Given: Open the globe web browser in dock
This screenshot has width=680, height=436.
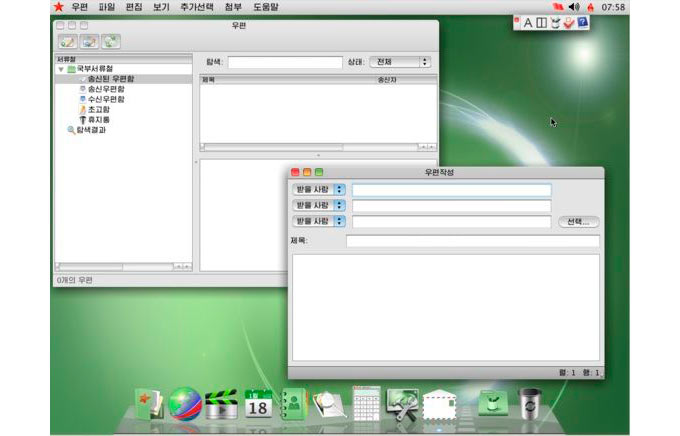Looking at the screenshot, I should point(185,403).
